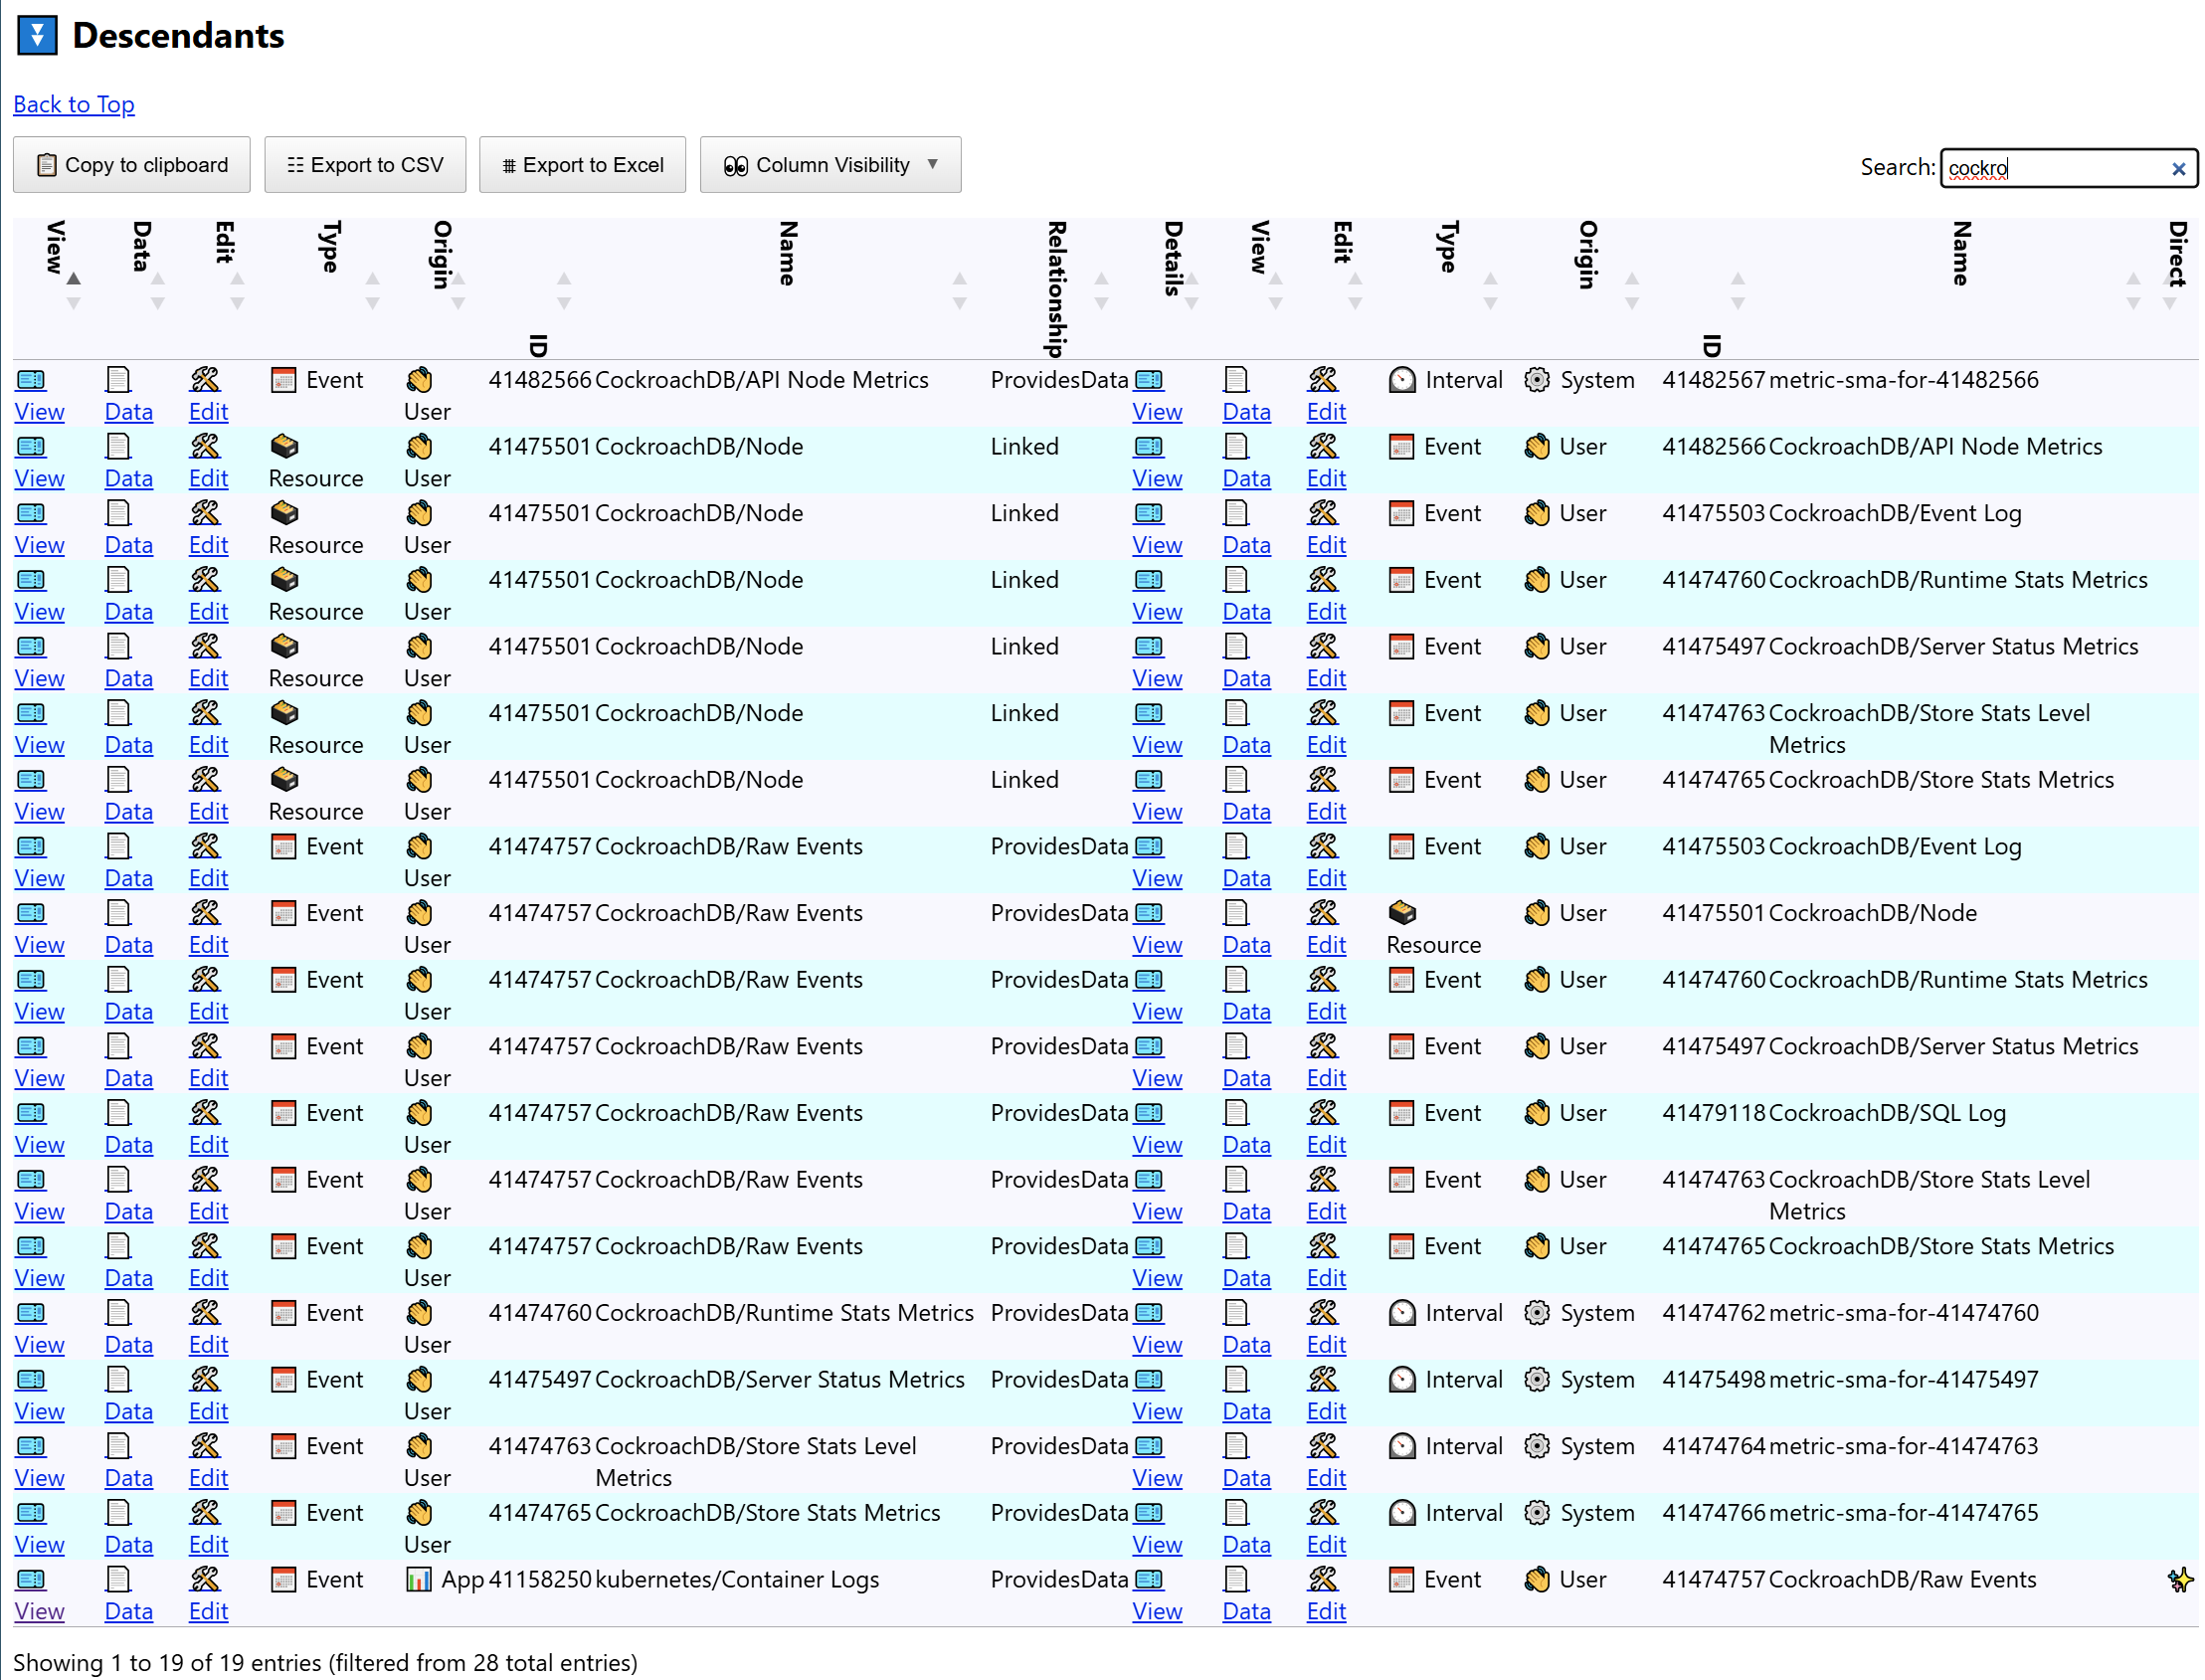Screen dimensions: 2205x1680
Task: Click the ID cell "41158250"
Action: coord(540,1580)
